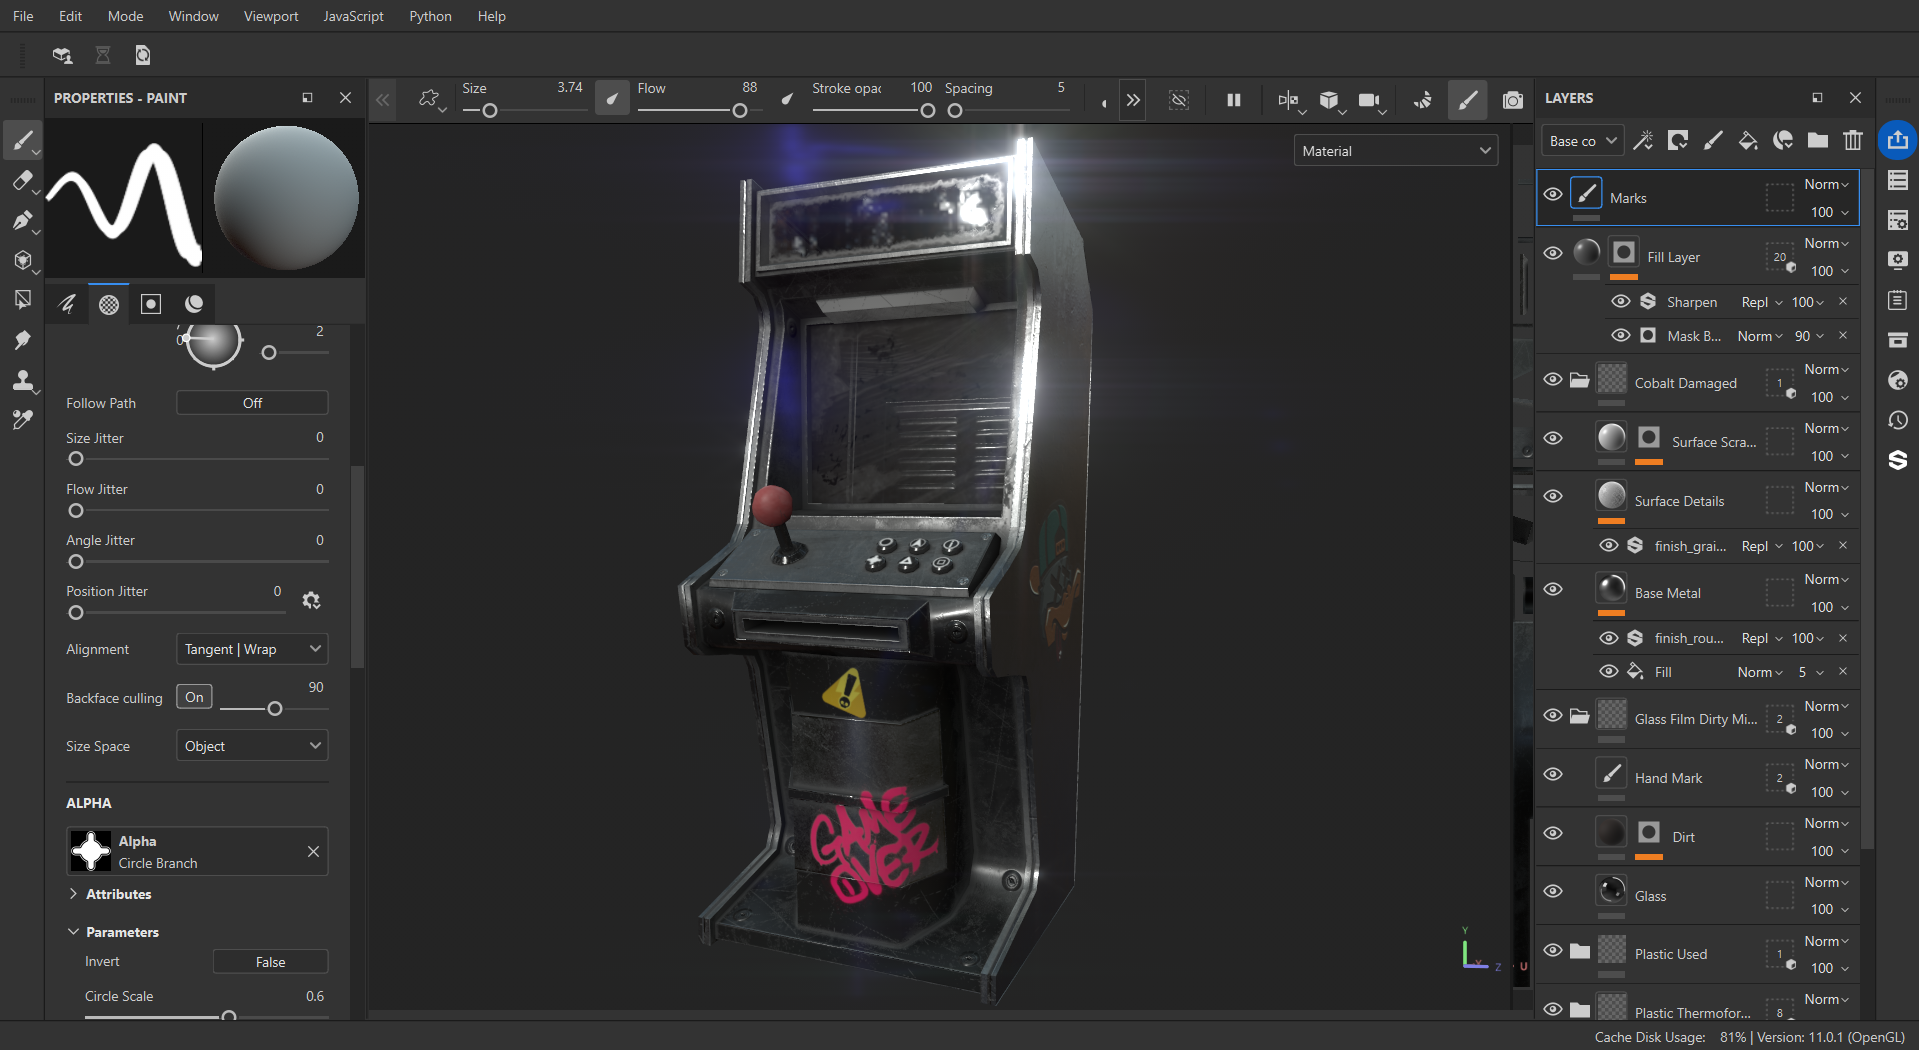Select the Smudge tool

[x=22, y=341]
